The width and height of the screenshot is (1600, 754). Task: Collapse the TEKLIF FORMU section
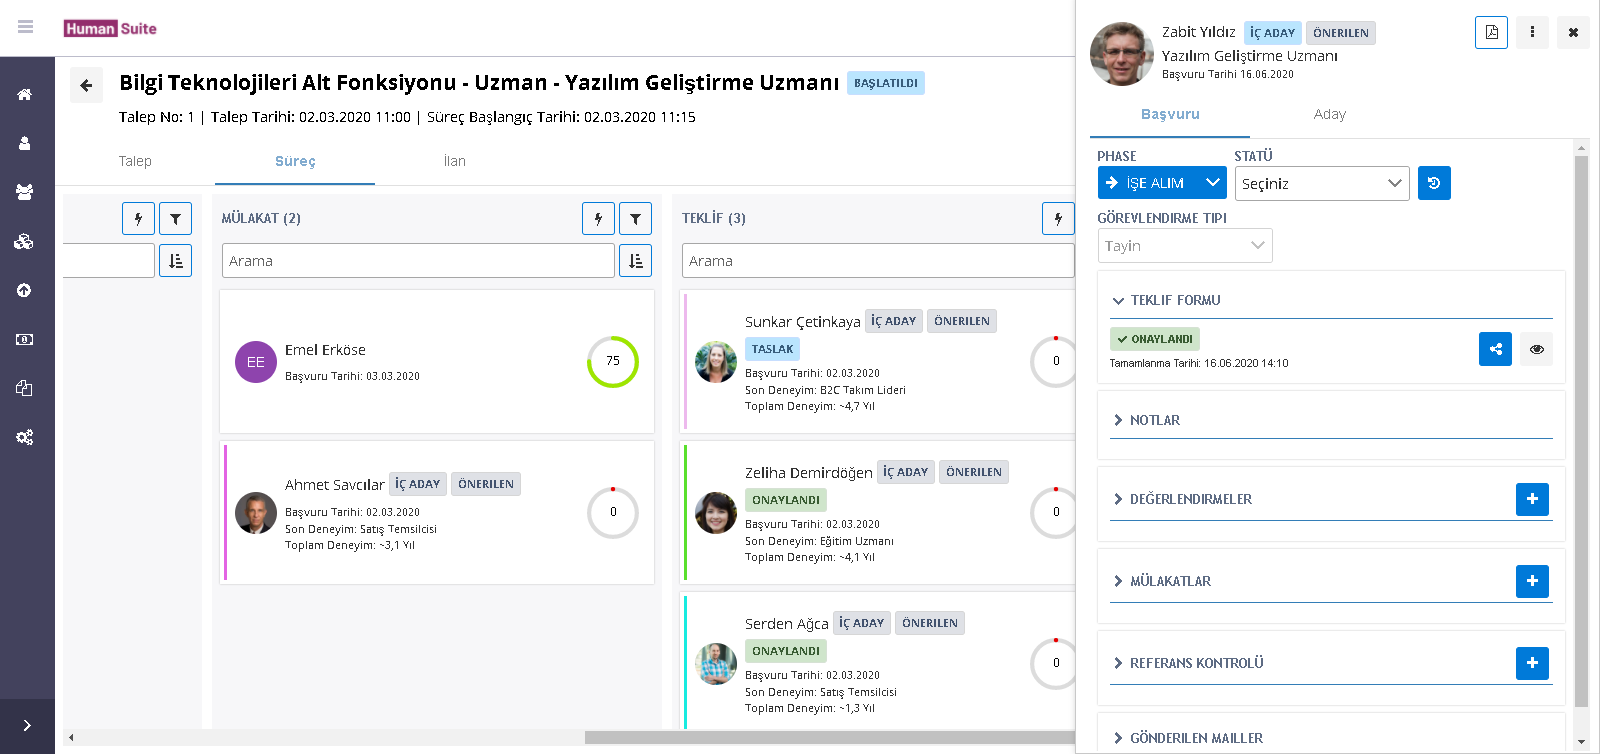(1175, 300)
